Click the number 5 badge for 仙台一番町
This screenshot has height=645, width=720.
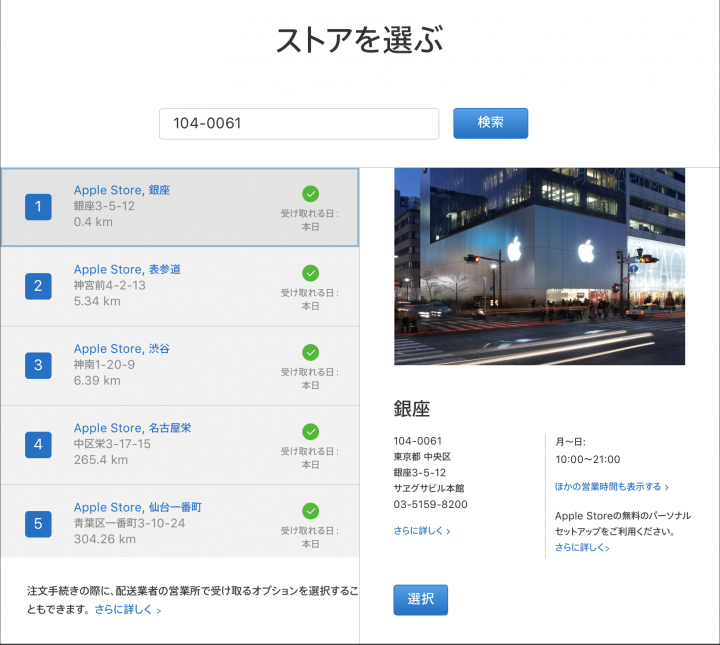coord(38,524)
